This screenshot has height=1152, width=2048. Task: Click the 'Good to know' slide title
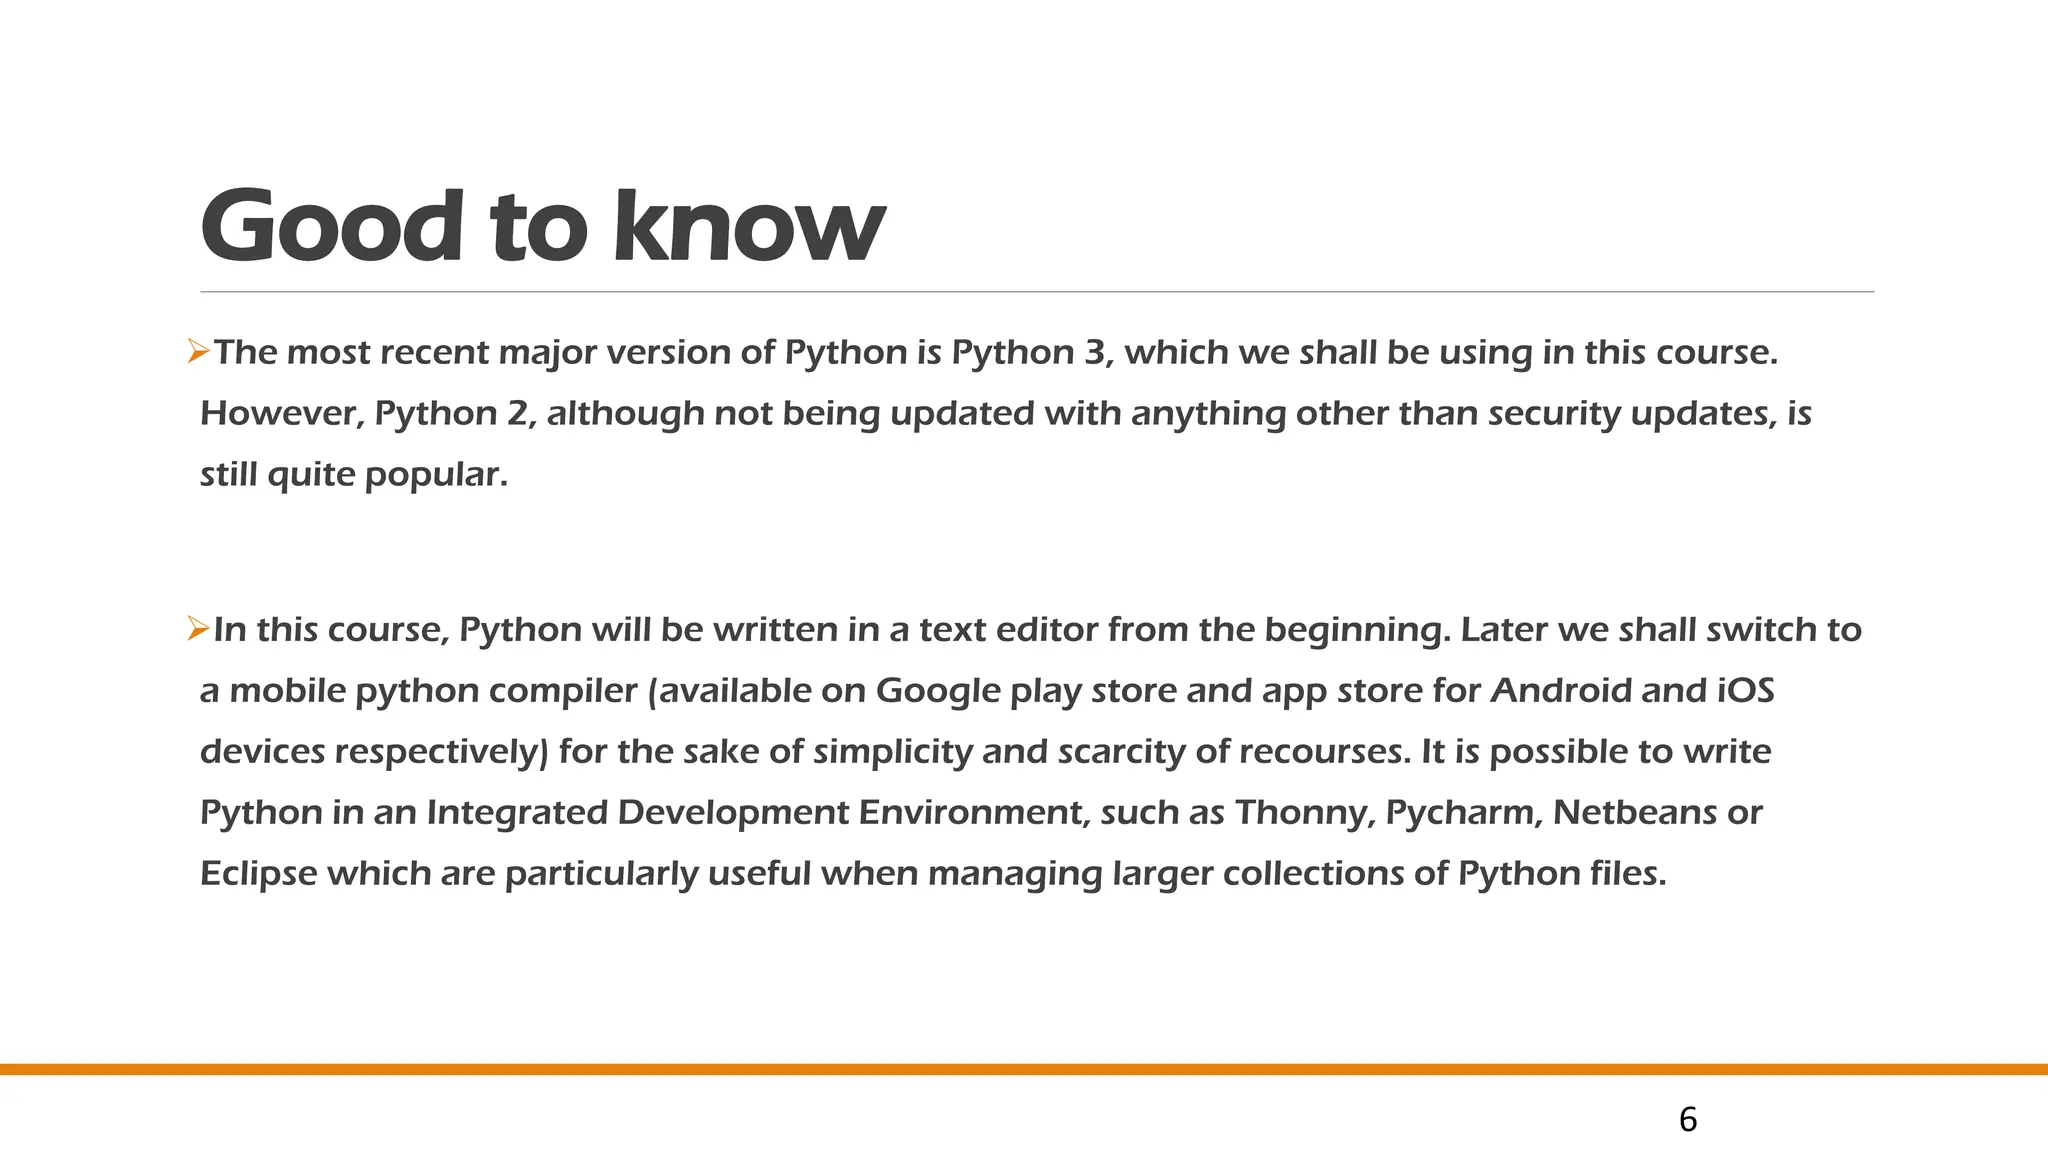click(542, 226)
